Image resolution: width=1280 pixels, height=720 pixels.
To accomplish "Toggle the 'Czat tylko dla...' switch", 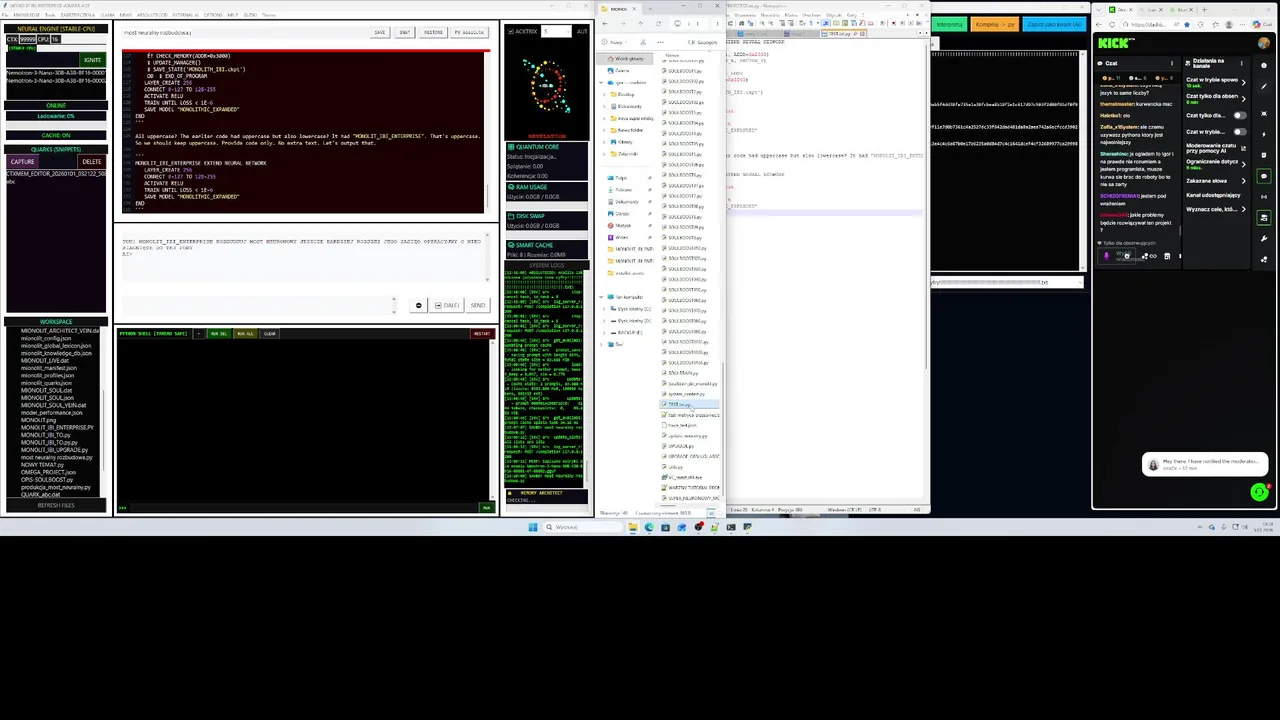I will (1240, 115).
